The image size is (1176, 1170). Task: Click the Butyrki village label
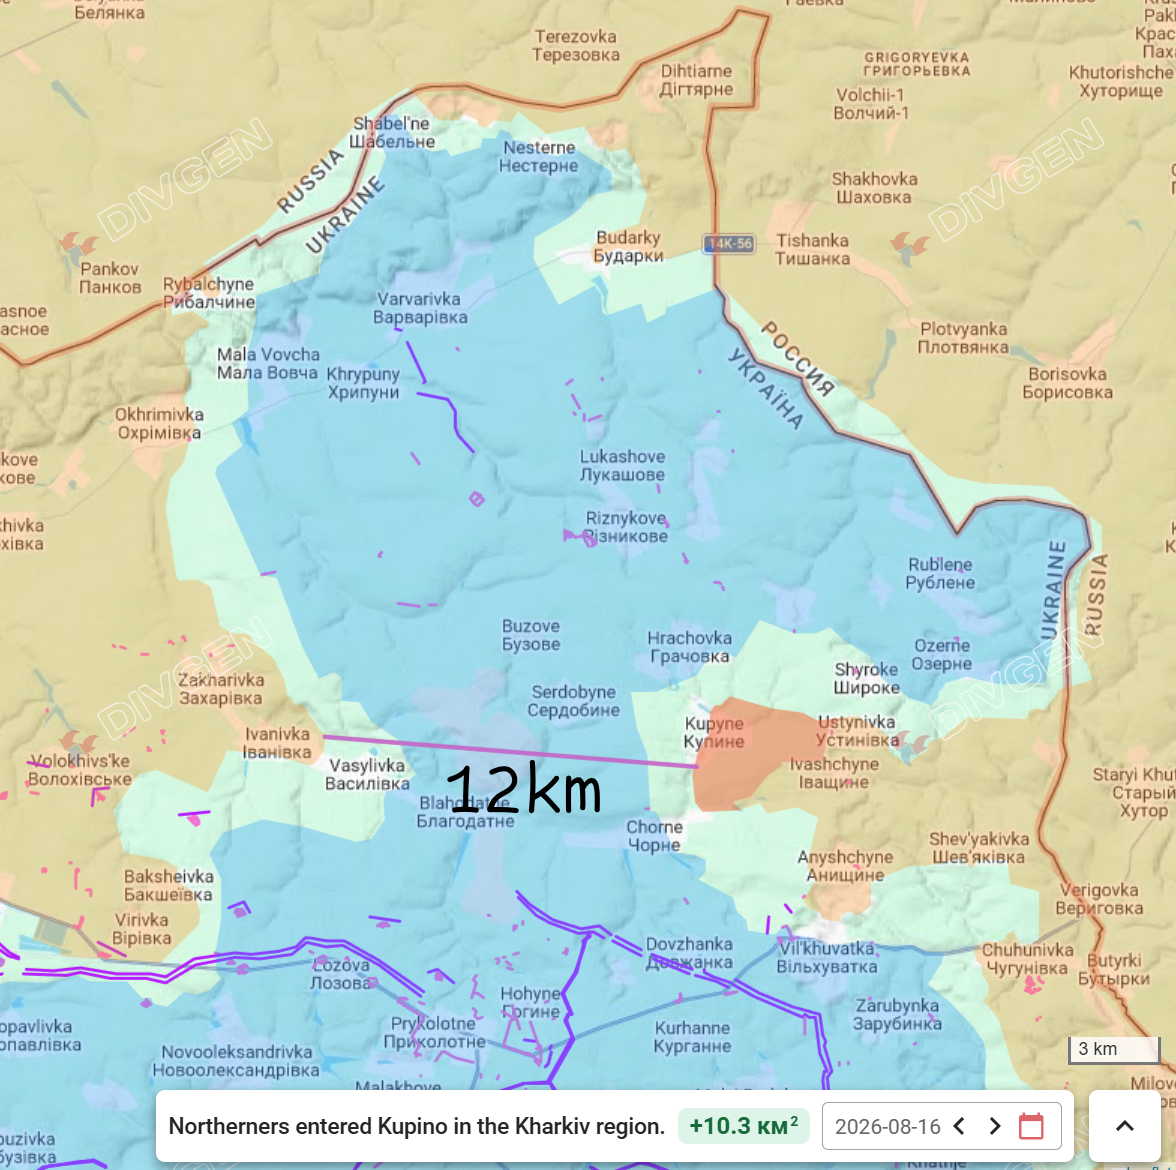click(1114, 970)
